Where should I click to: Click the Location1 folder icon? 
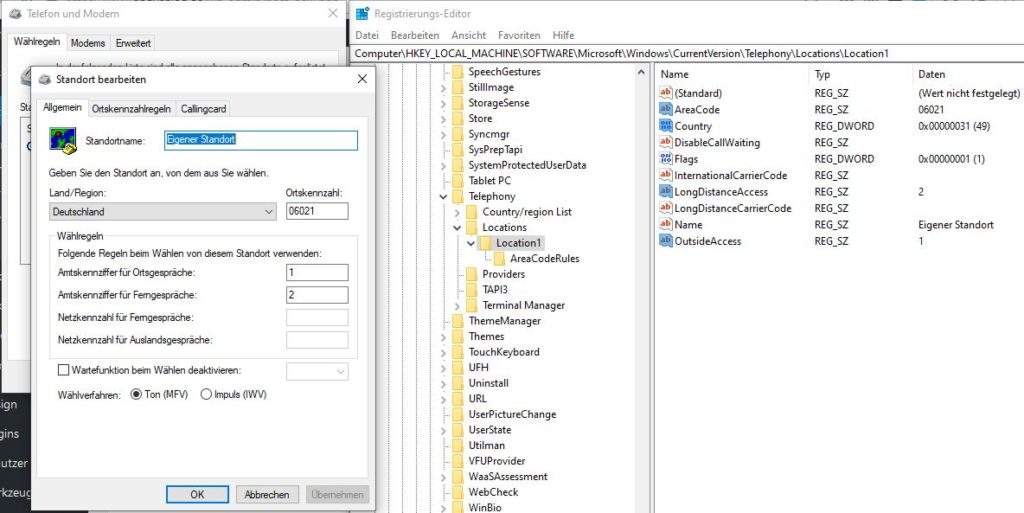pos(486,243)
